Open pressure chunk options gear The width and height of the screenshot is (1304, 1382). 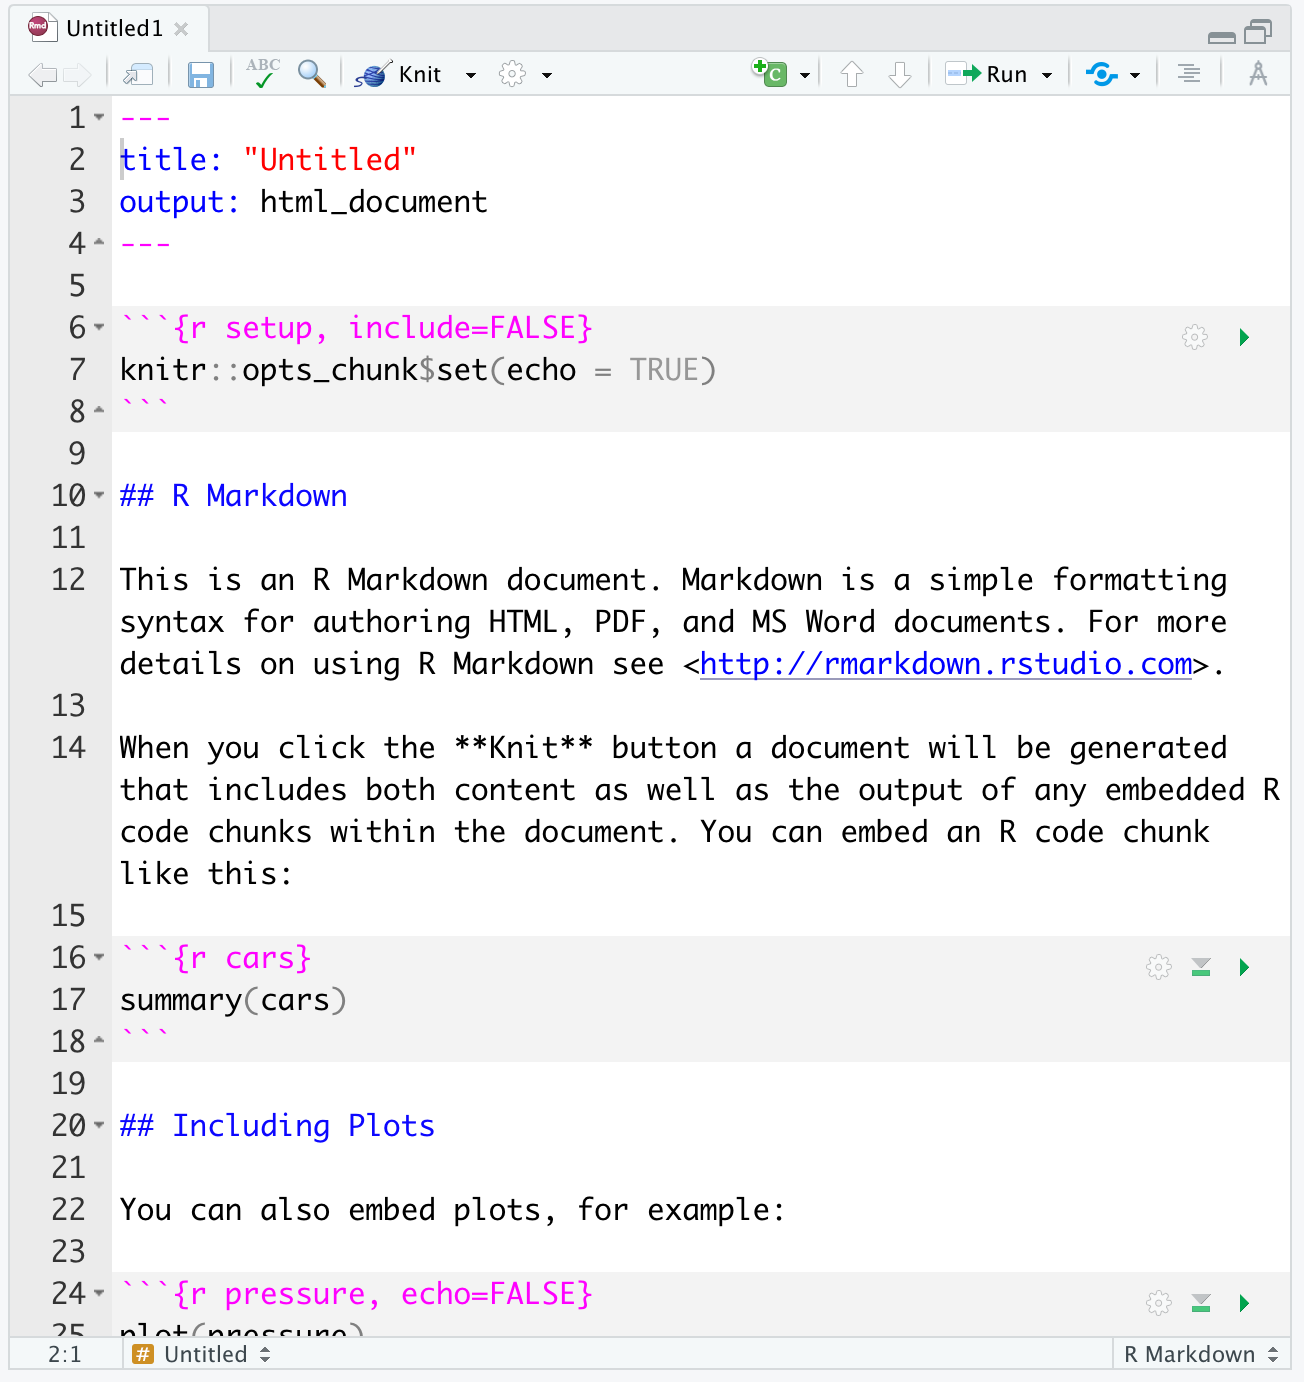point(1159,1303)
